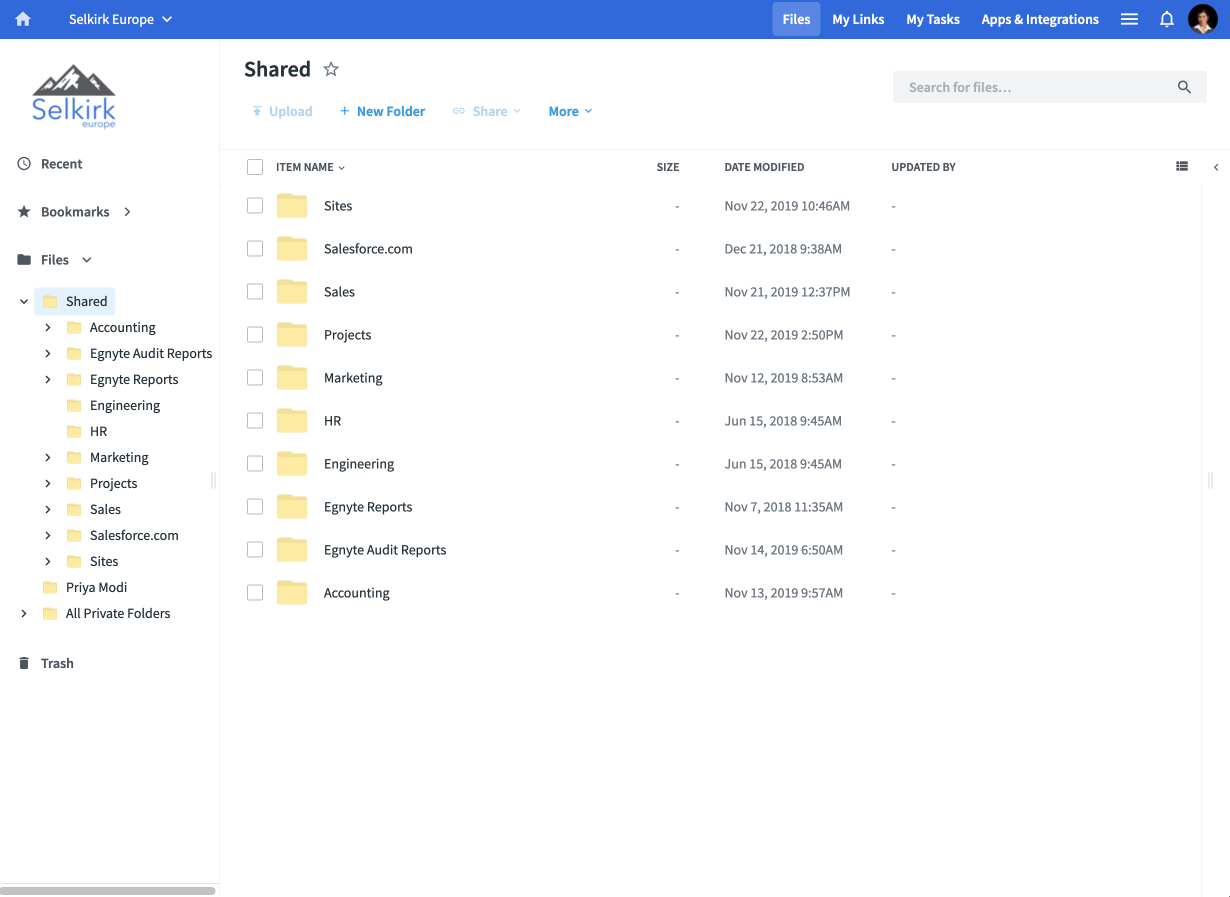Check the Sites row checkbox
This screenshot has width=1230, height=897.
pos(255,205)
